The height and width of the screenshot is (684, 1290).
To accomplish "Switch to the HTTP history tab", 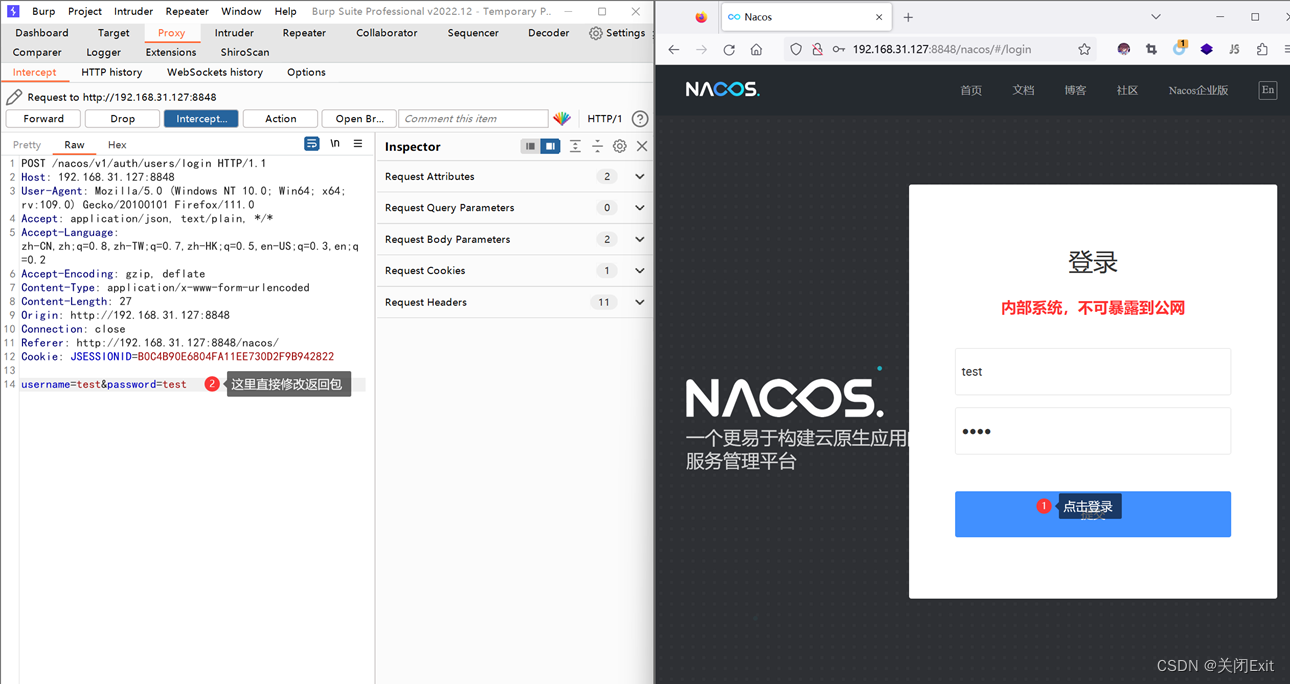I will pos(111,72).
